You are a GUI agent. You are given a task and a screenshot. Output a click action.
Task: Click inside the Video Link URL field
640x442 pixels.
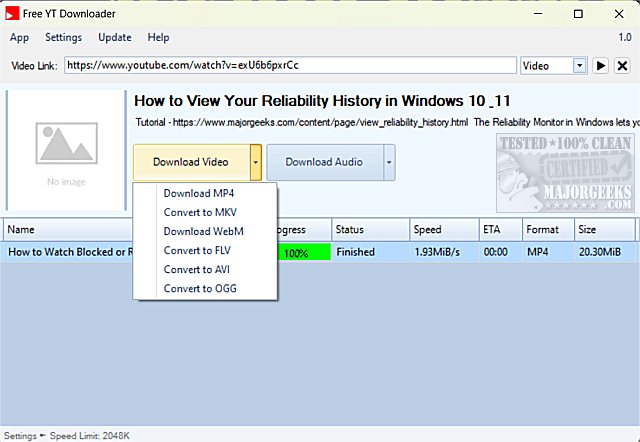pos(290,66)
